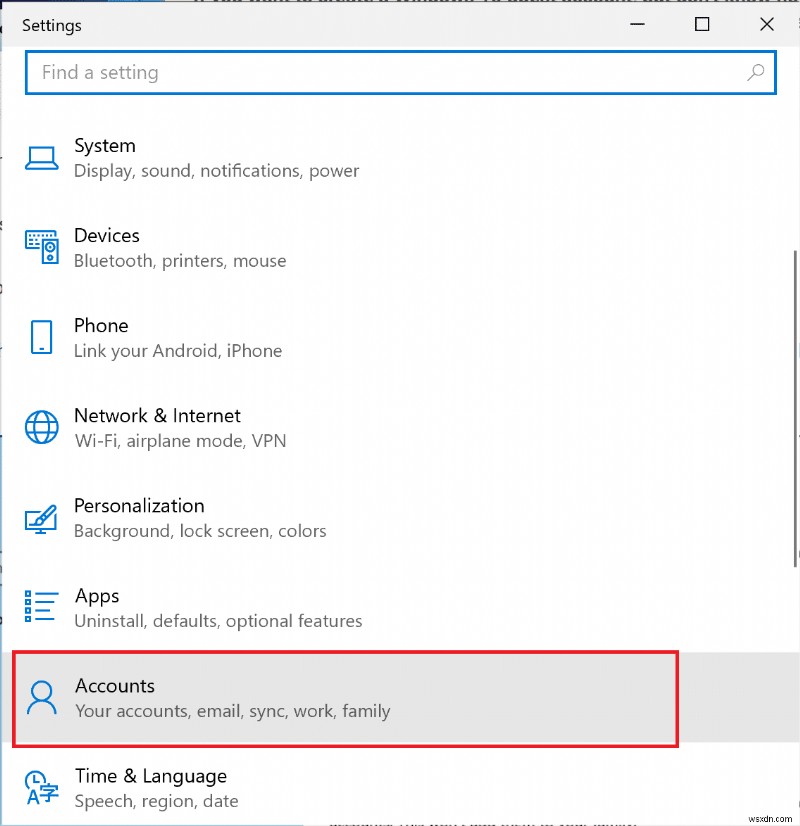Open Accounts settings label
Viewport: 800px width, 826px height.
tap(115, 686)
